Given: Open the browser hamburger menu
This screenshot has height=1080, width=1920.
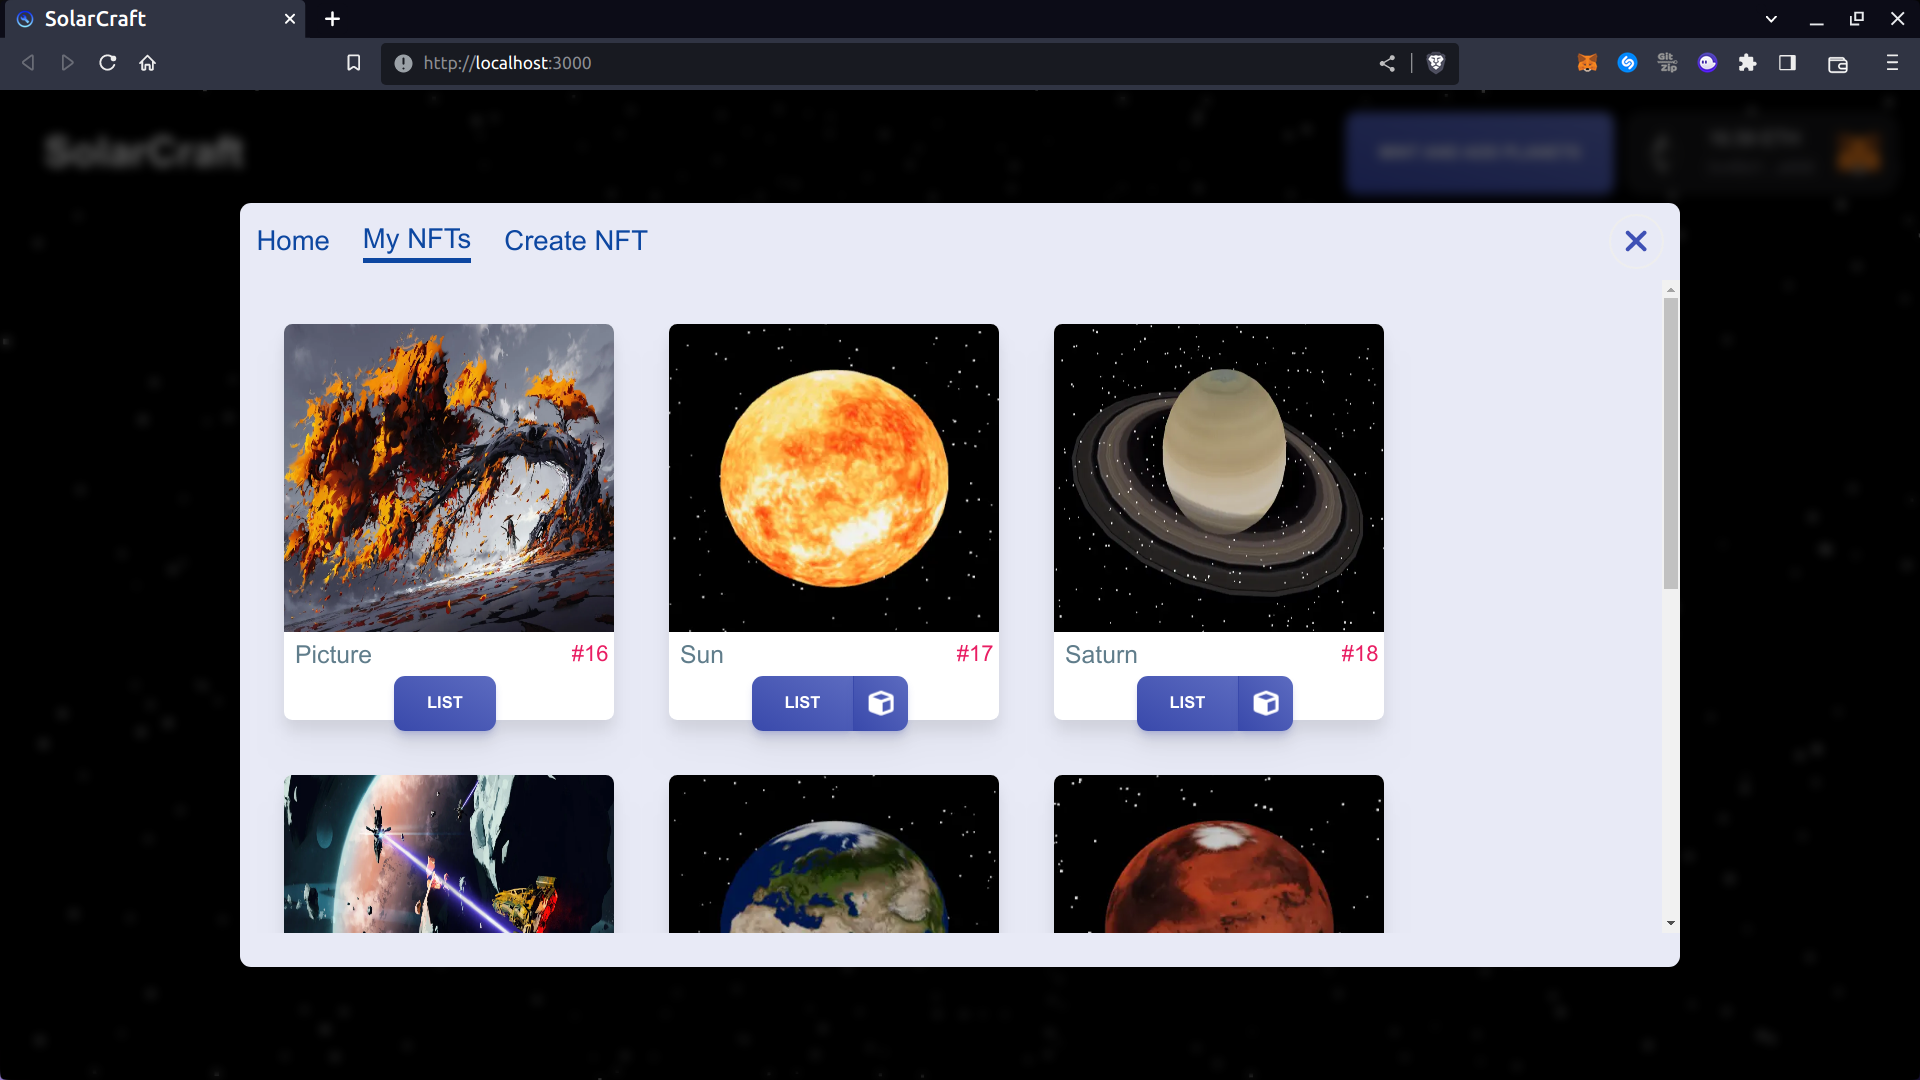Looking at the screenshot, I should click(1892, 63).
